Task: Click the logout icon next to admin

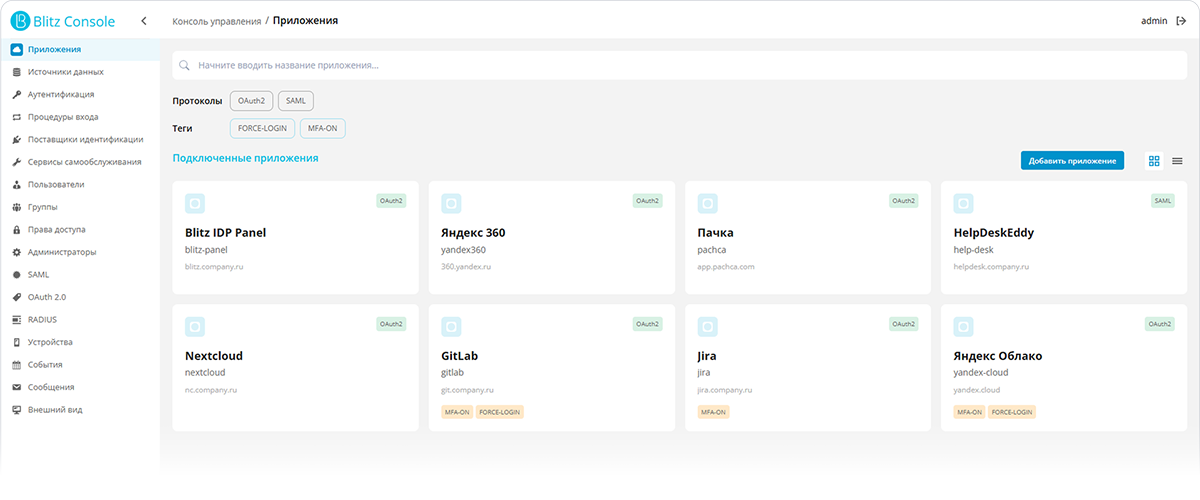Action: [x=1181, y=20]
